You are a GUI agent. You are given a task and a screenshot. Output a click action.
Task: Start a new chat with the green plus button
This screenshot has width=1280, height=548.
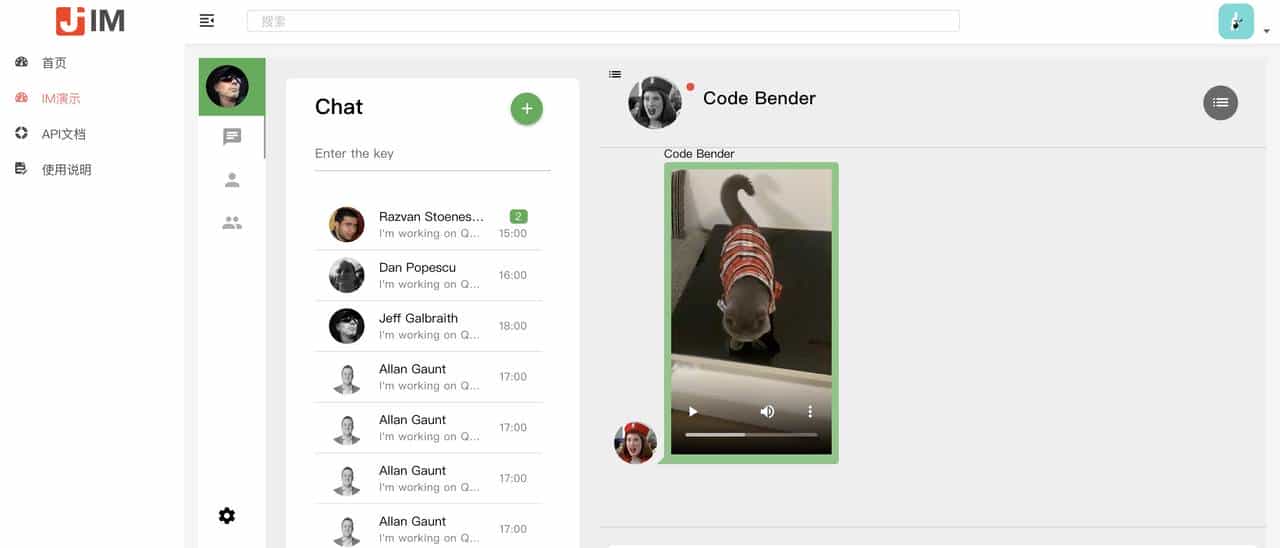(527, 109)
